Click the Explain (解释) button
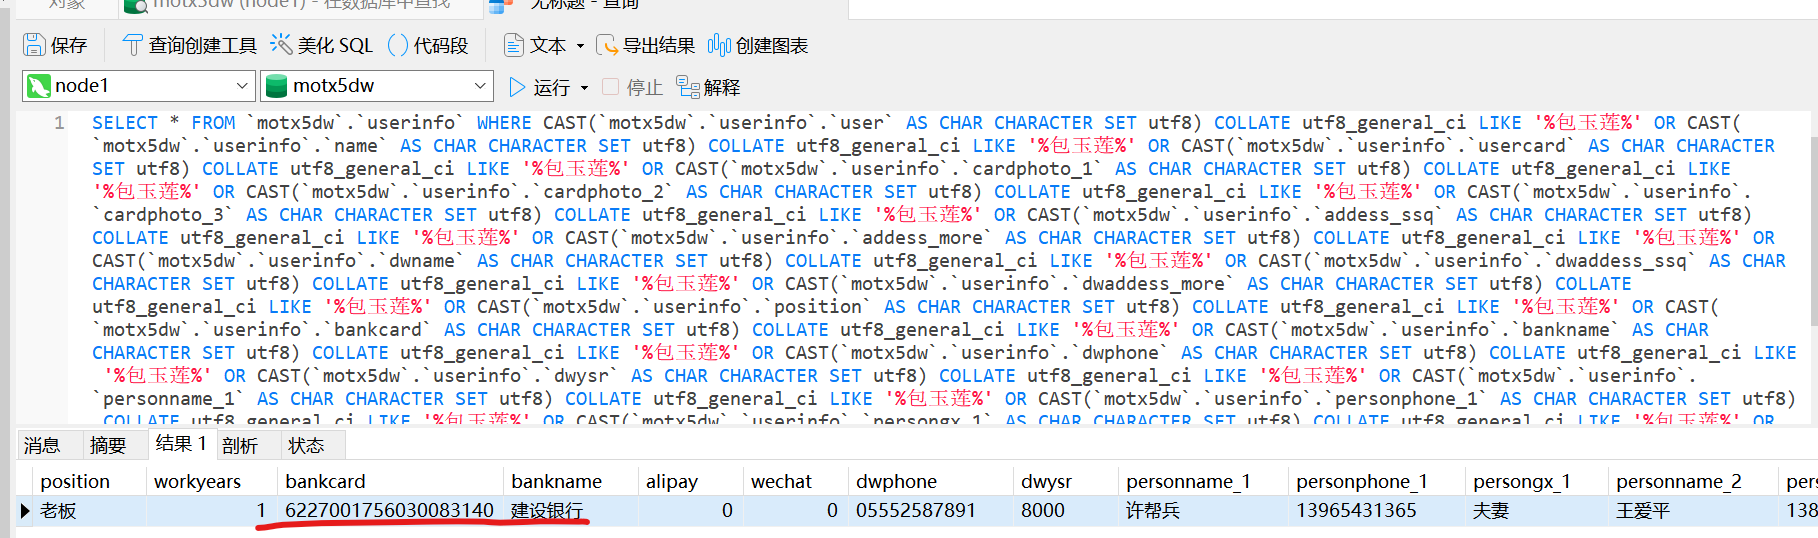Viewport: 1818px width, 538px height. (708, 88)
